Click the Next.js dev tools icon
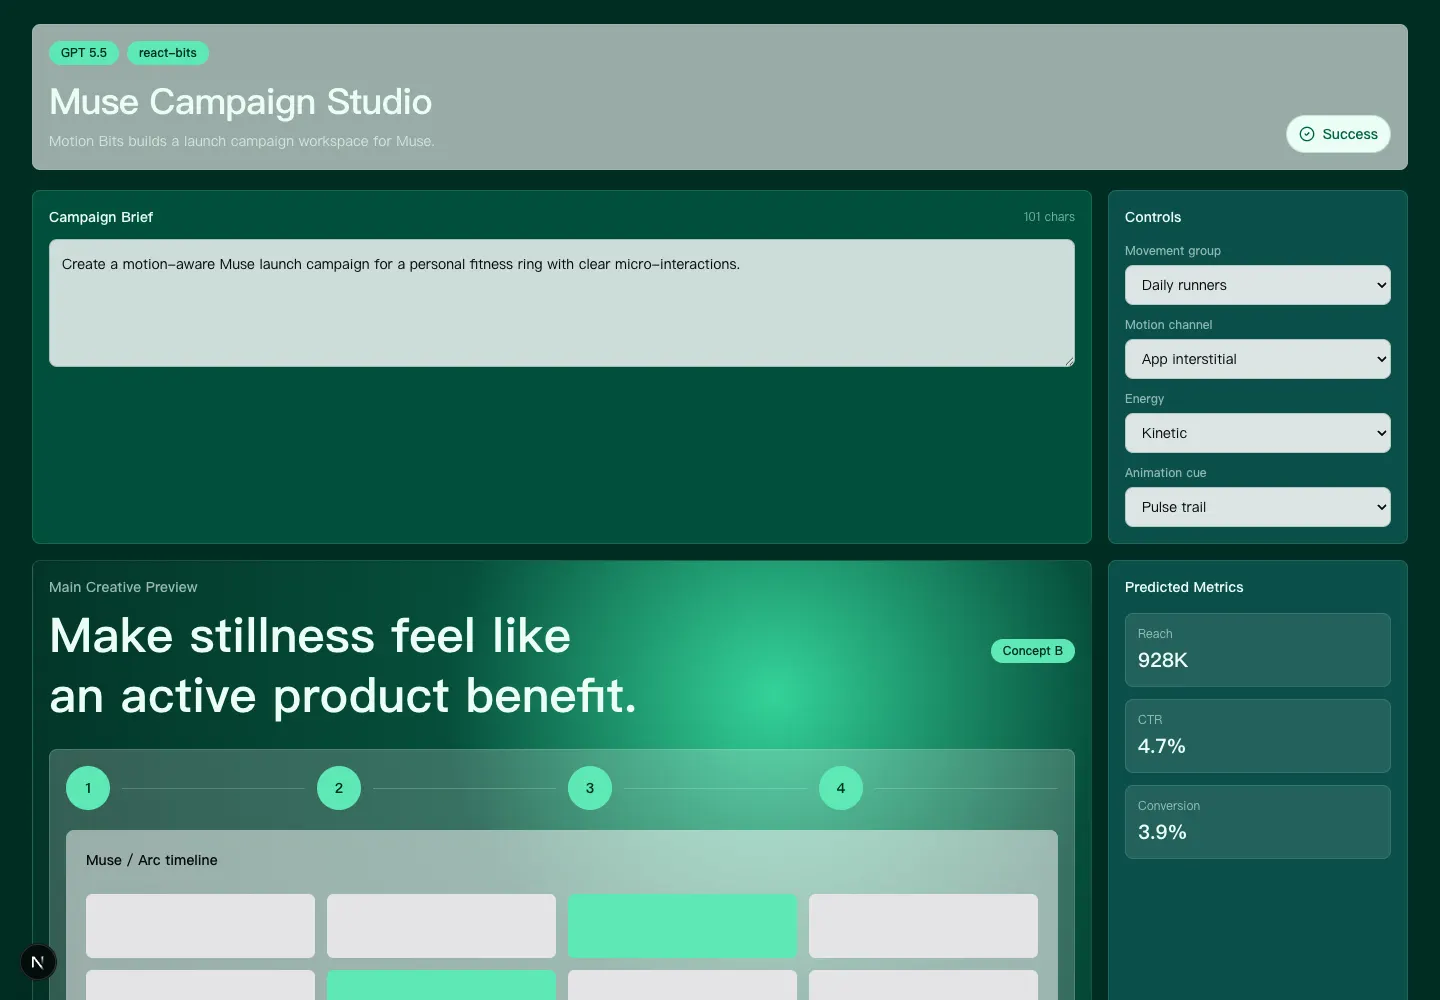The width and height of the screenshot is (1440, 1000). point(38,962)
